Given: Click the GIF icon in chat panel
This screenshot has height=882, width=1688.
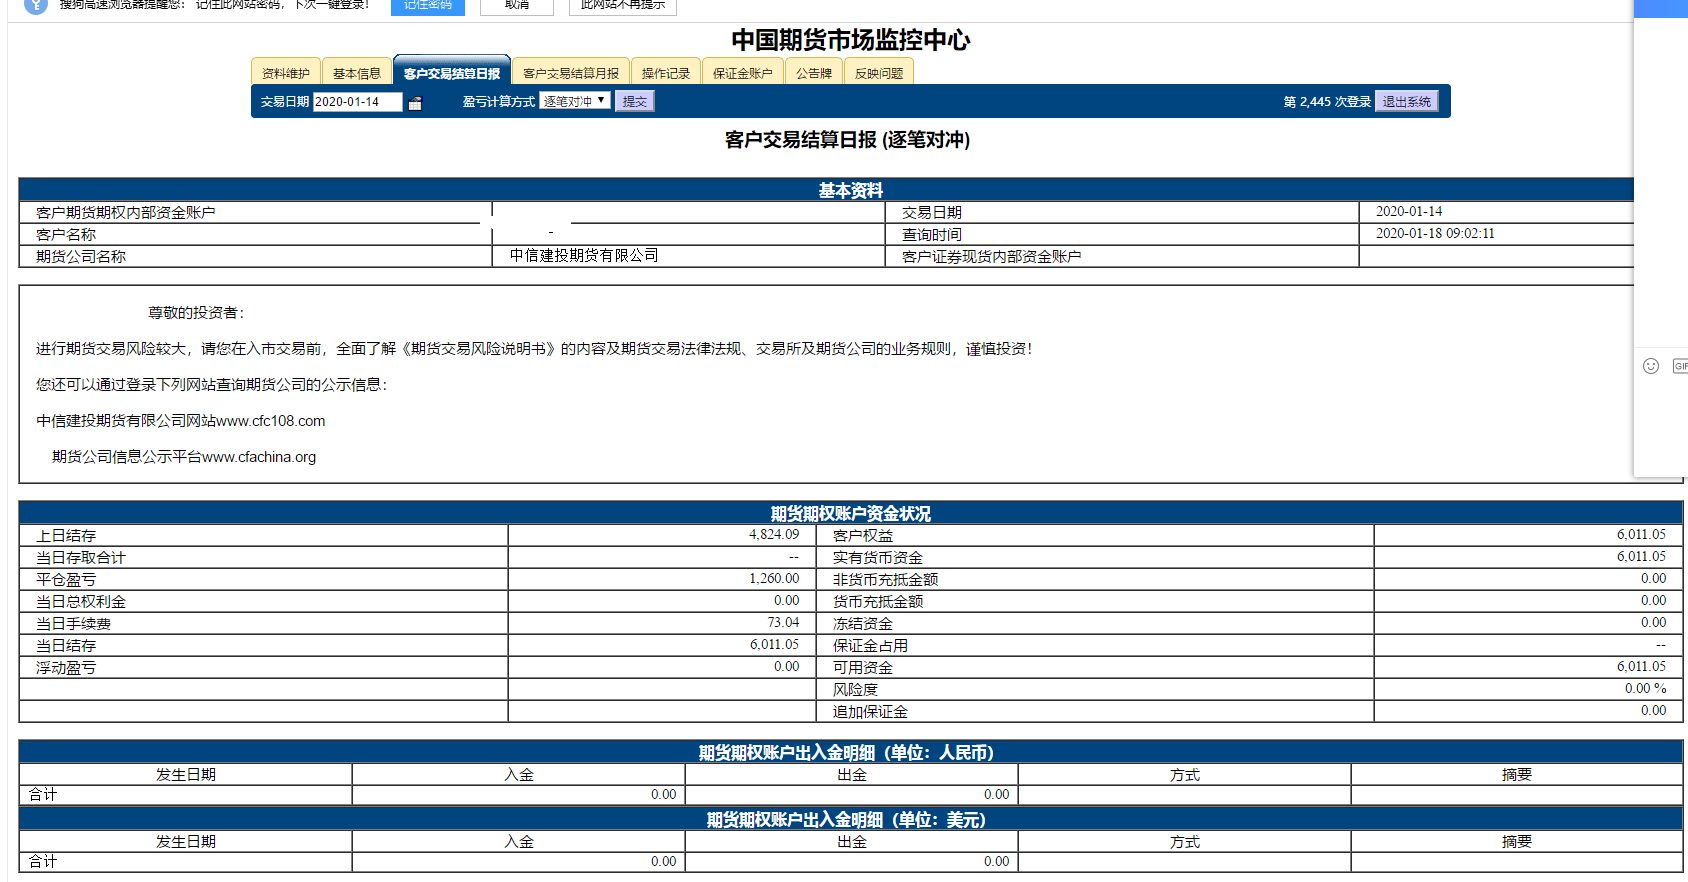Looking at the screenshot, I should (x=1680, y=366).
